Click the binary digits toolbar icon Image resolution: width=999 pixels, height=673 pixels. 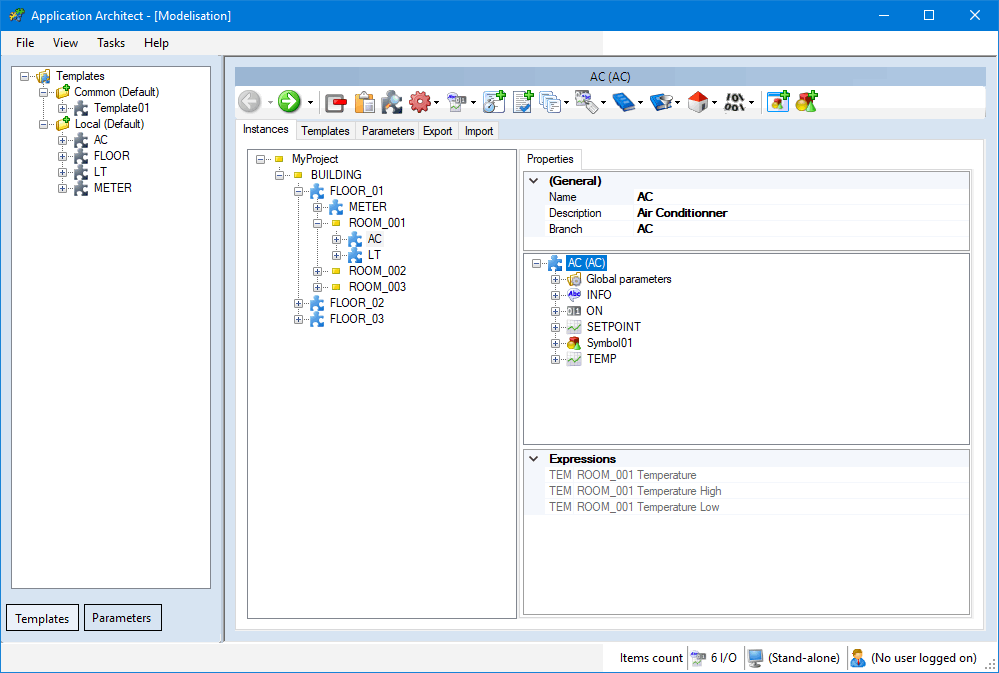pos(735,102)
